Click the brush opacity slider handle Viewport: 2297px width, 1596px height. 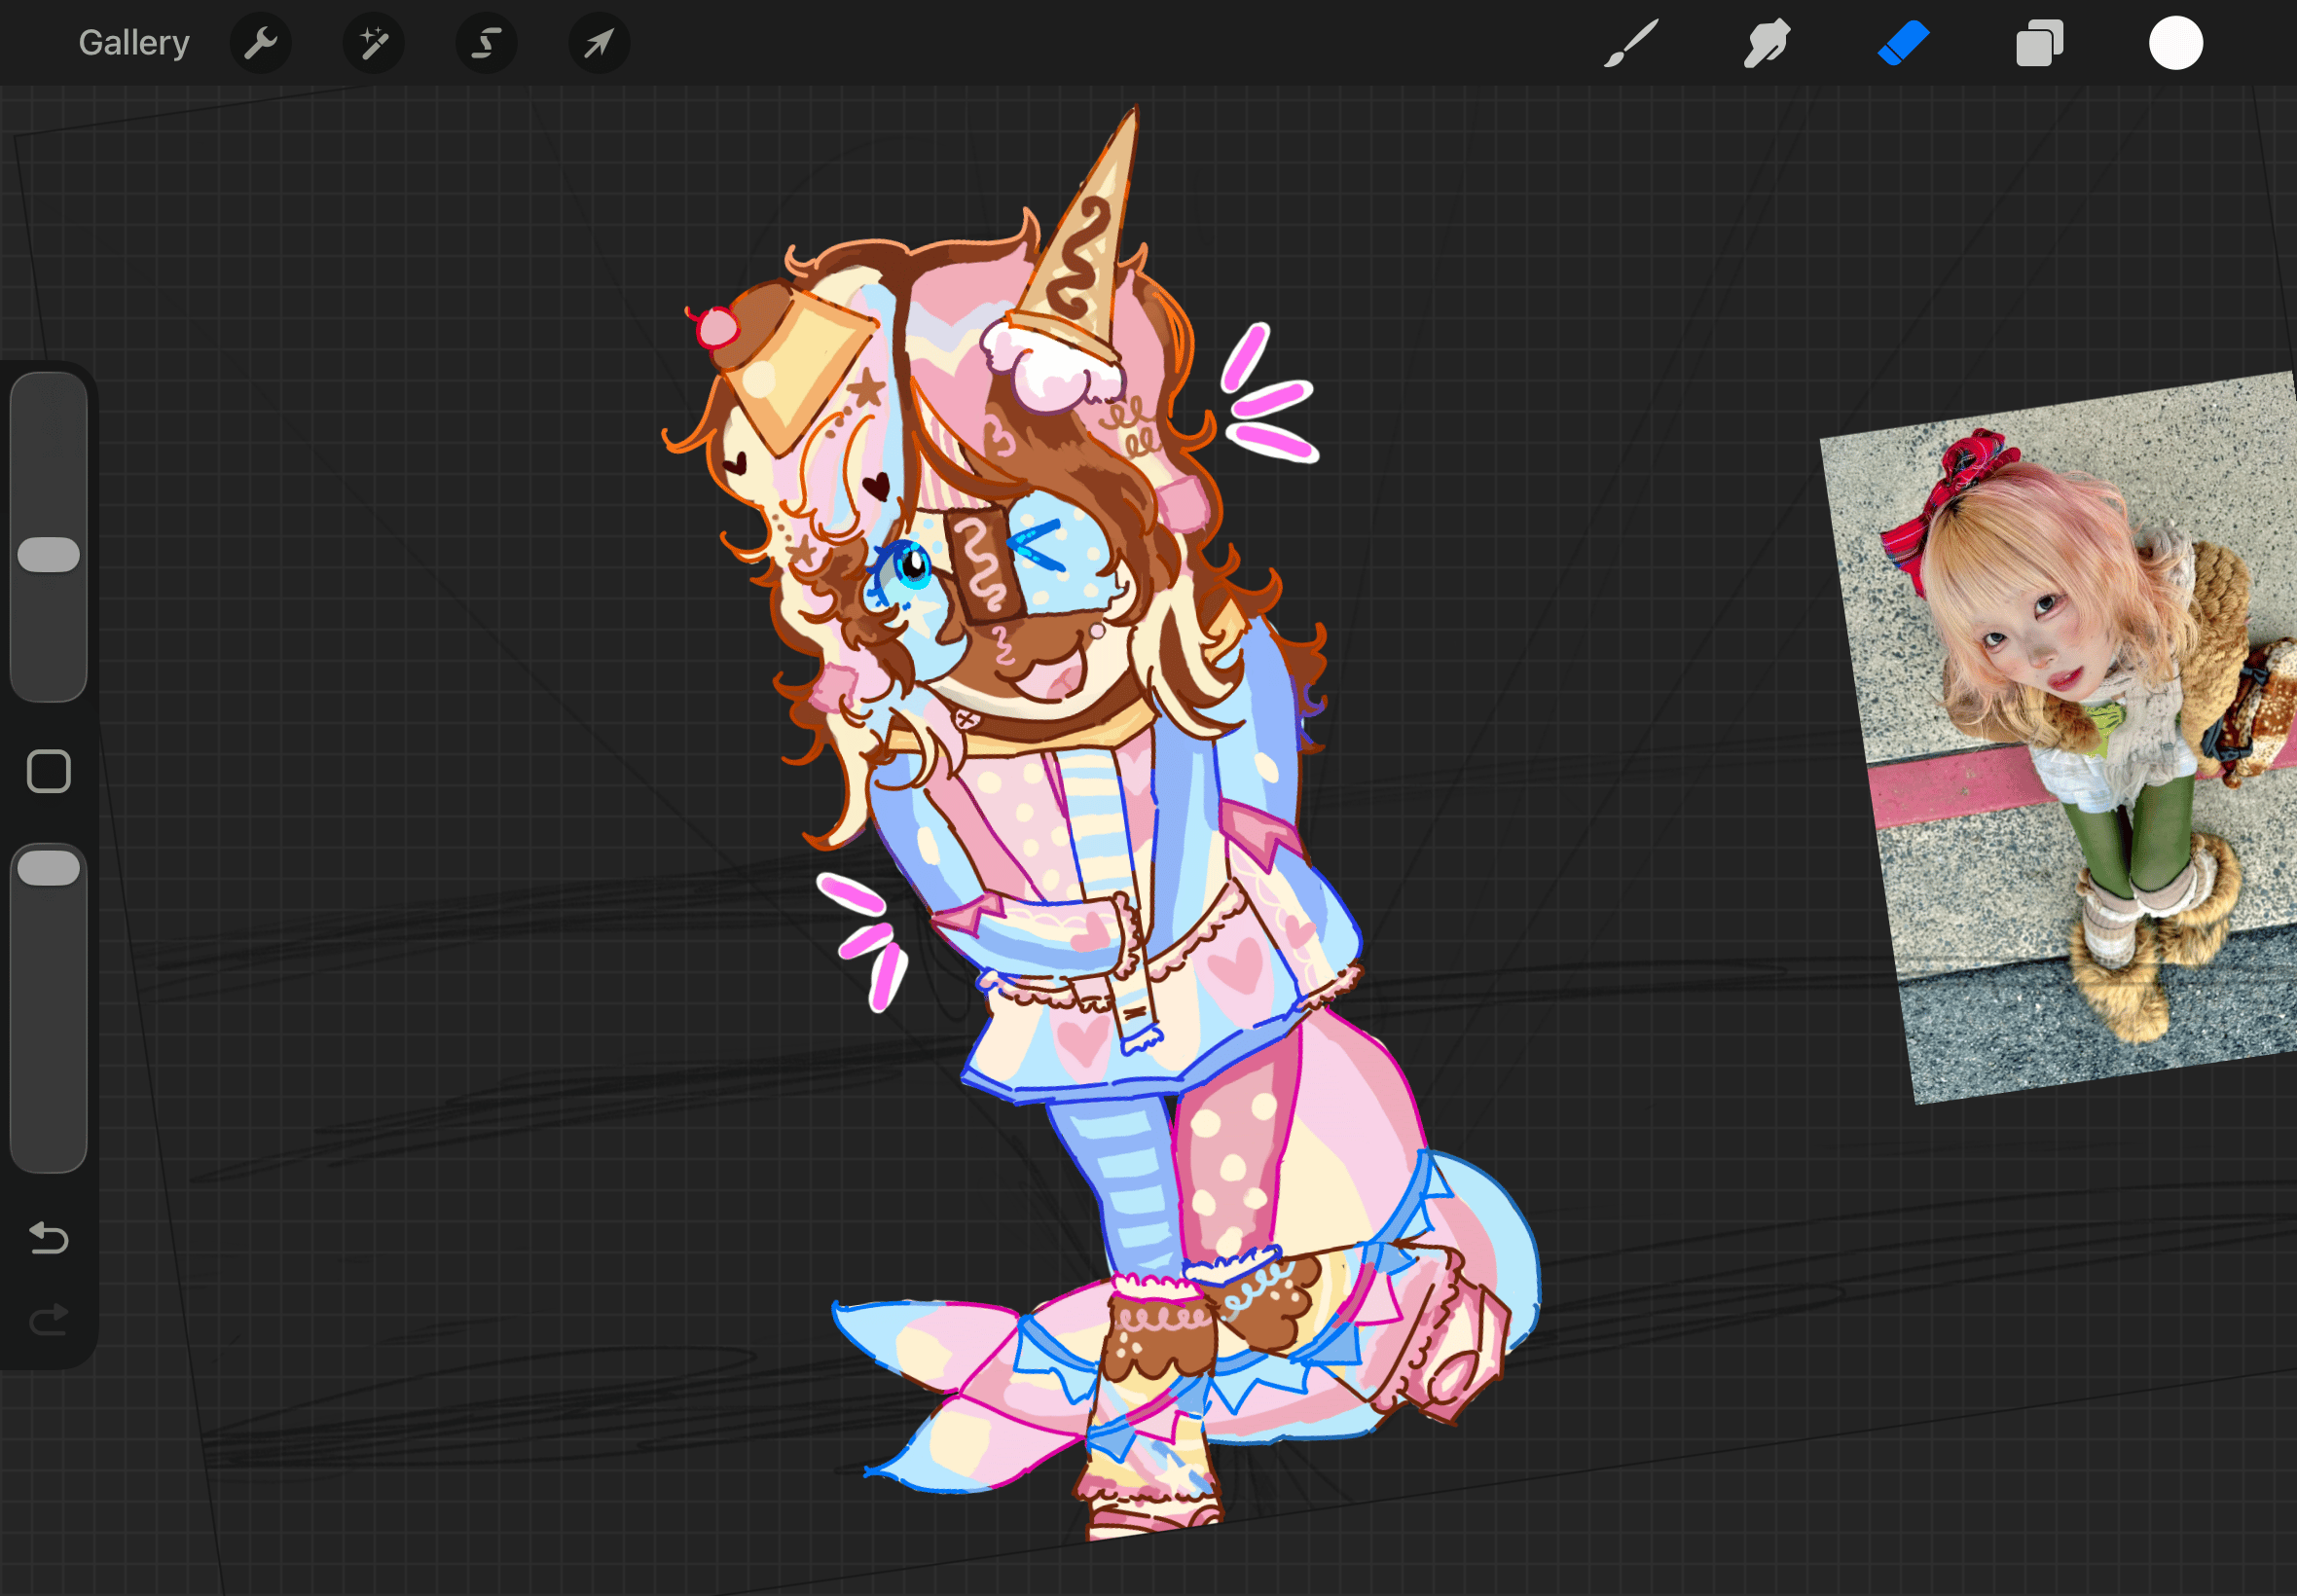(x=49, y=868)
